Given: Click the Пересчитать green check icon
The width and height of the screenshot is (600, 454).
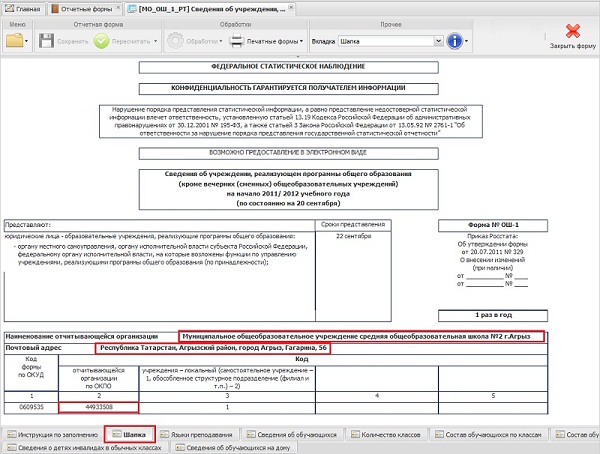Looking at the screenshot, I should click(x=101, y=41).
